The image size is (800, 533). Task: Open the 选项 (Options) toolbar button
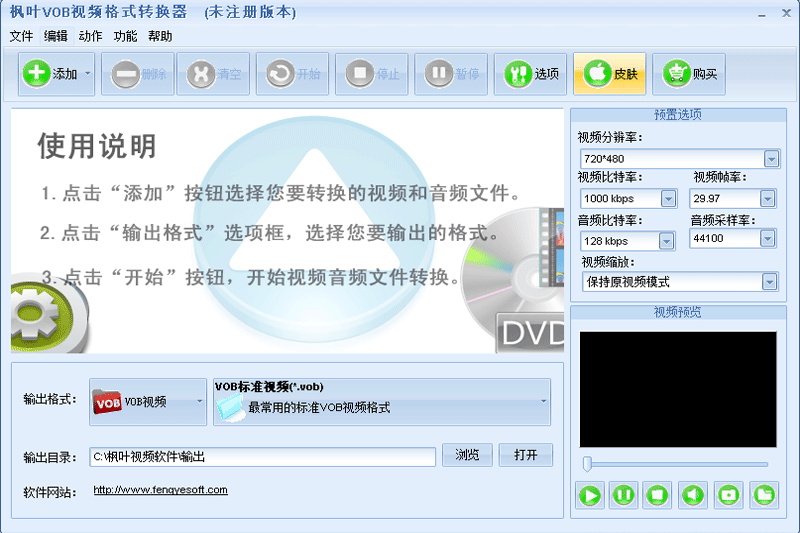coord(531,74)
